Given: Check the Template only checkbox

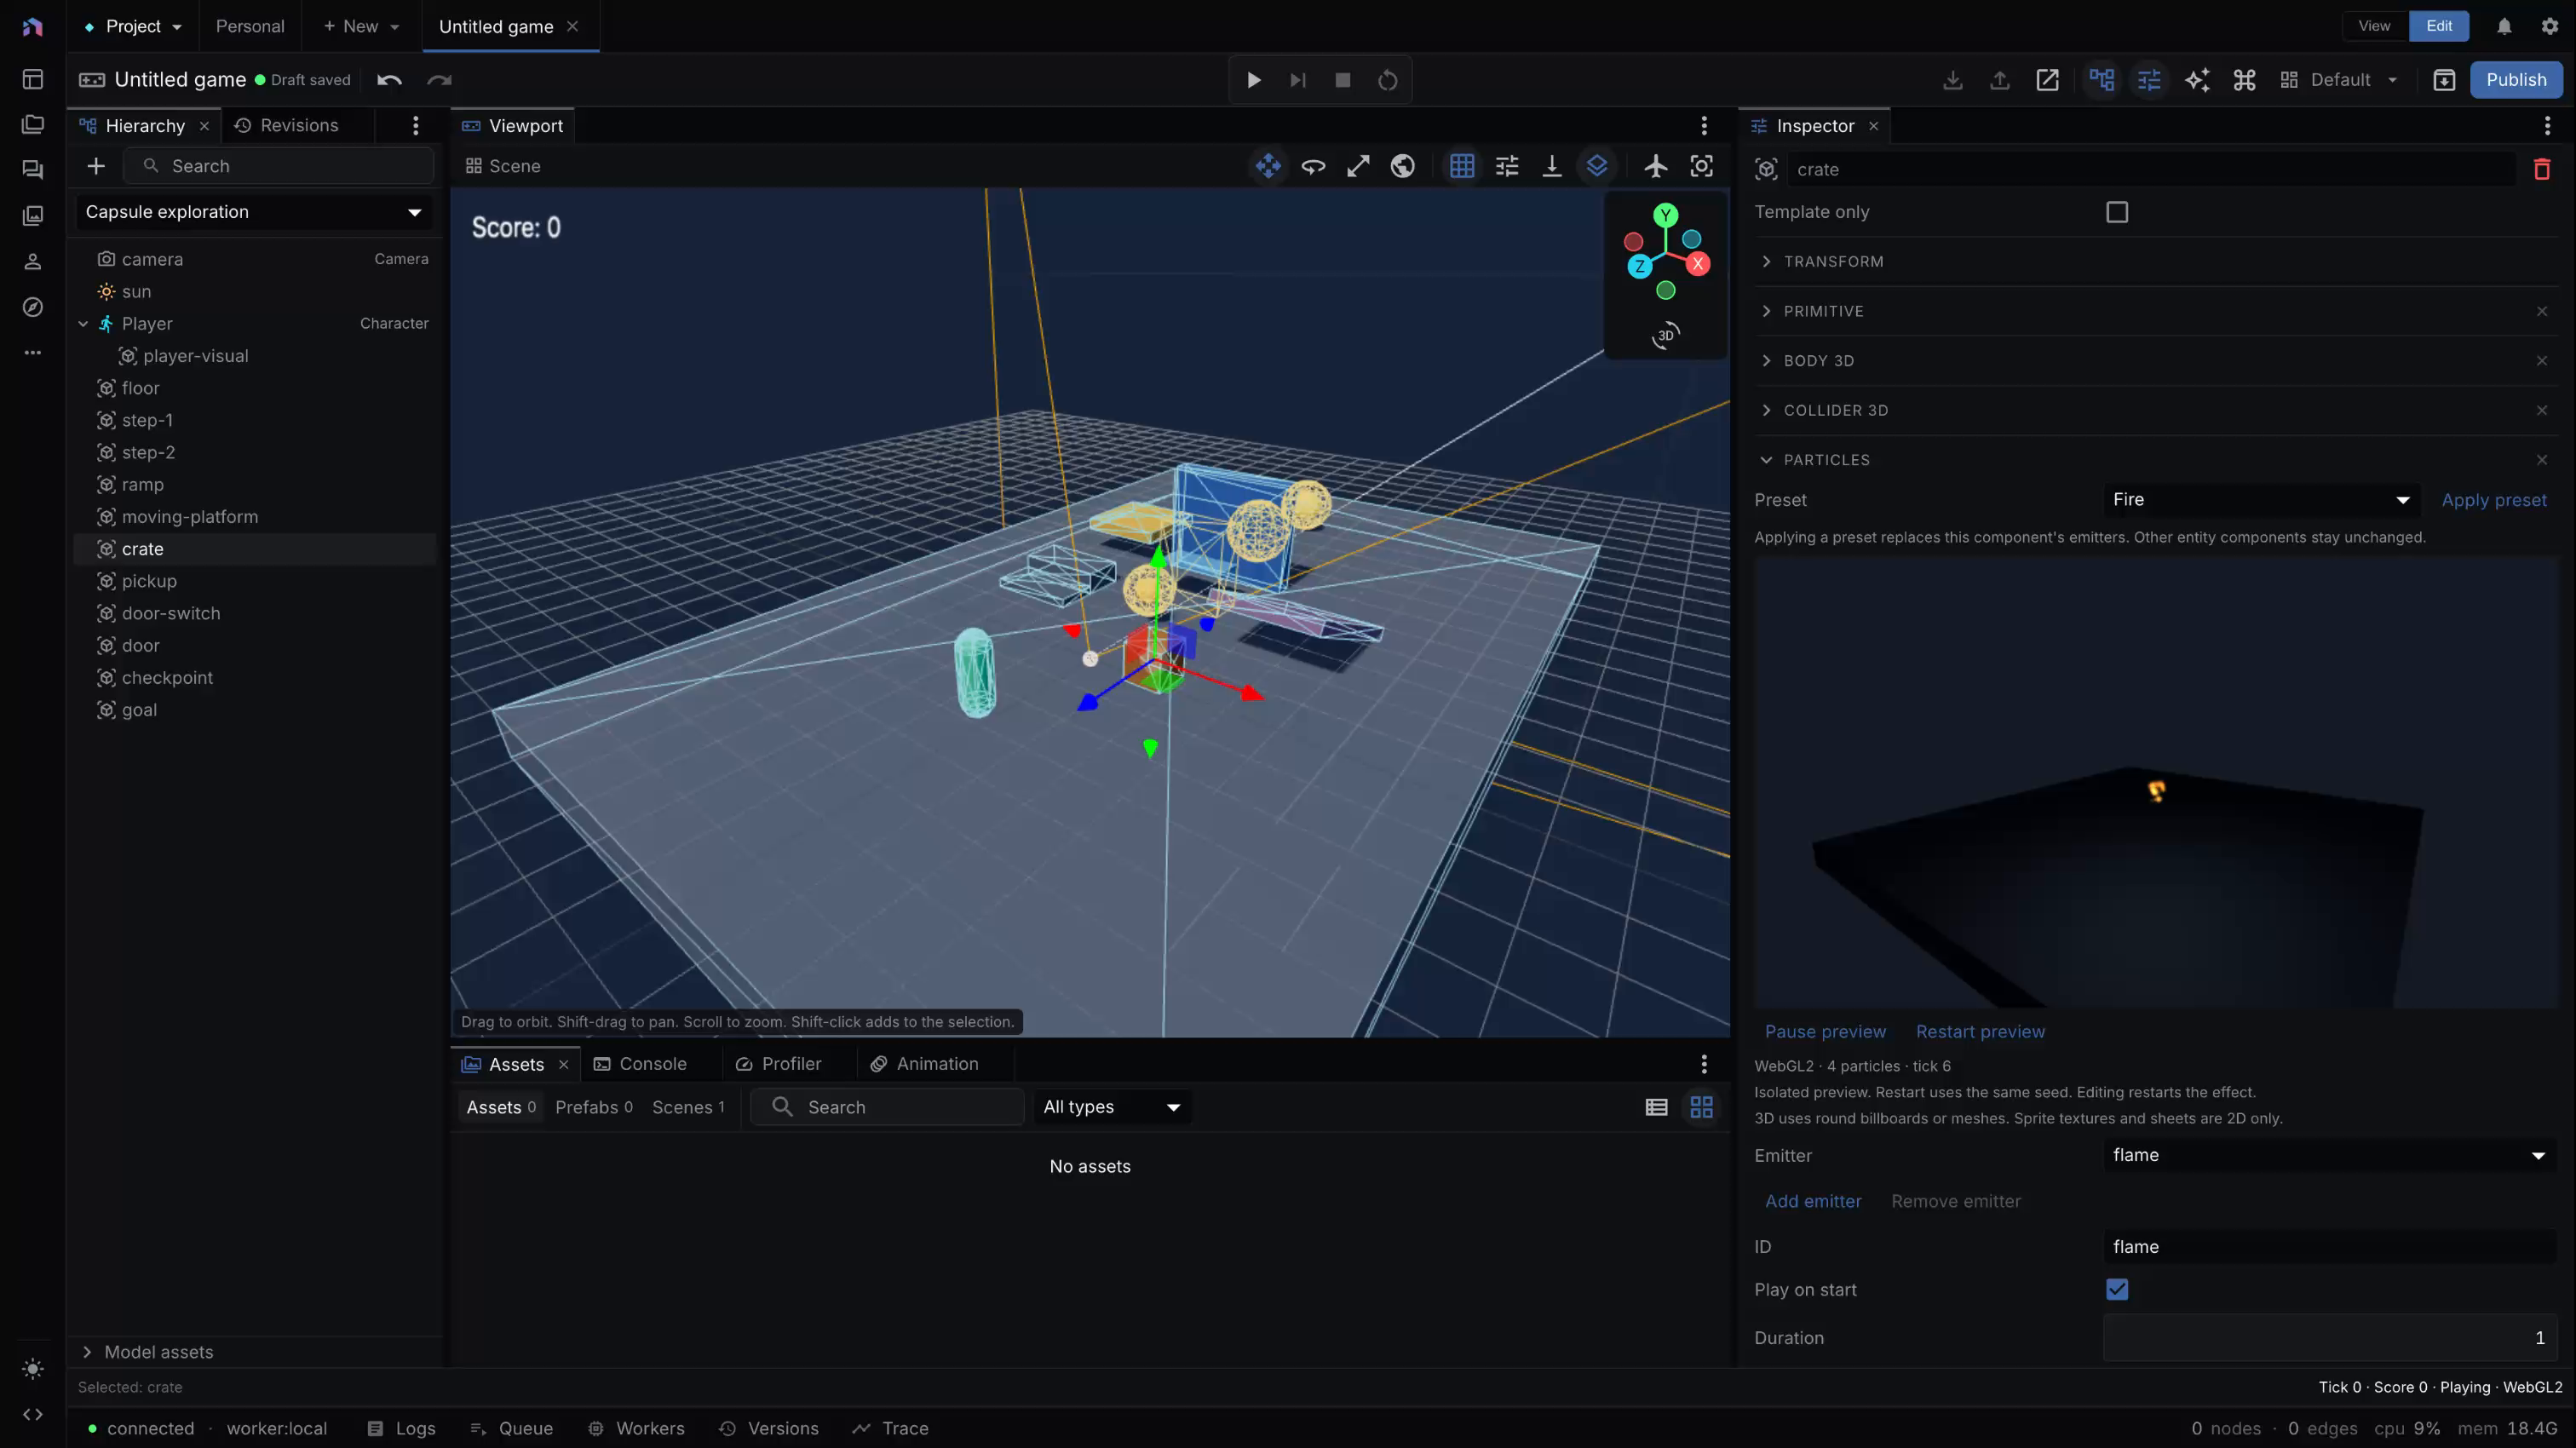Looking at the screenshot, I should point(2117,212).
